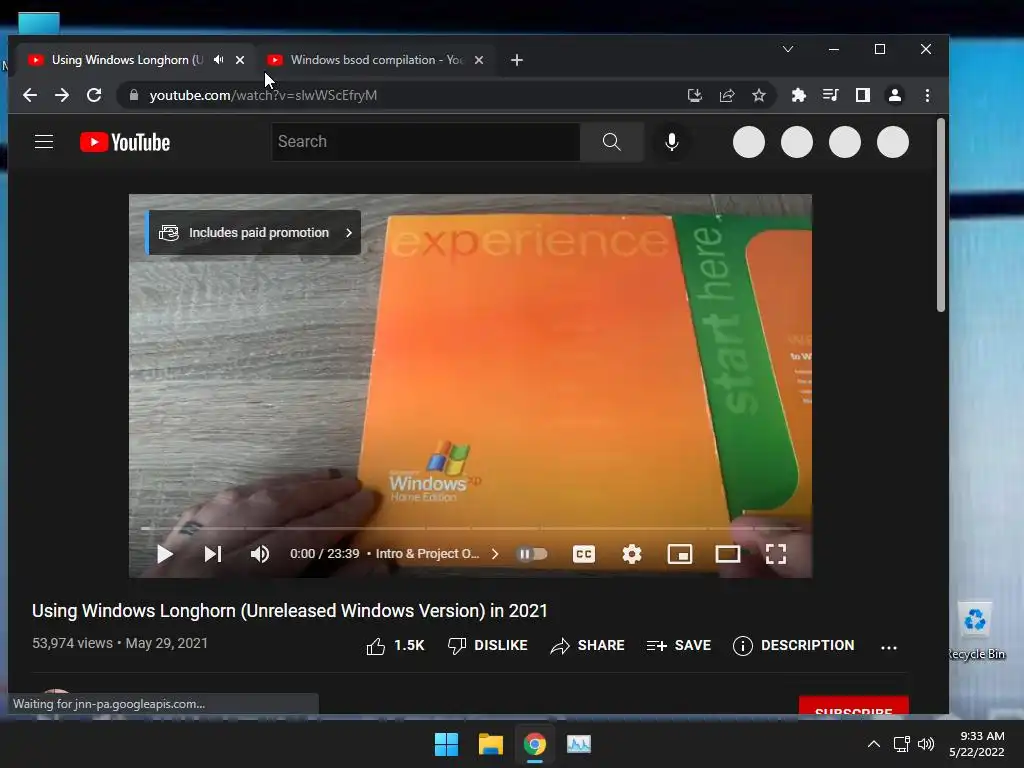
Task: Focus the YouTube search field
Action: point(426,142)
